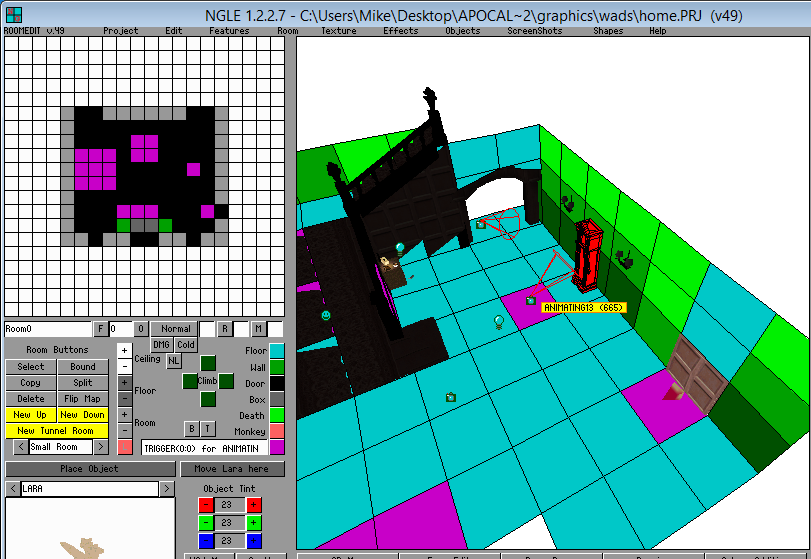Select the camera icon on the lower floor
Image resolution: width=811 pixels, height=559 pixels.
(x=450, y=397)
